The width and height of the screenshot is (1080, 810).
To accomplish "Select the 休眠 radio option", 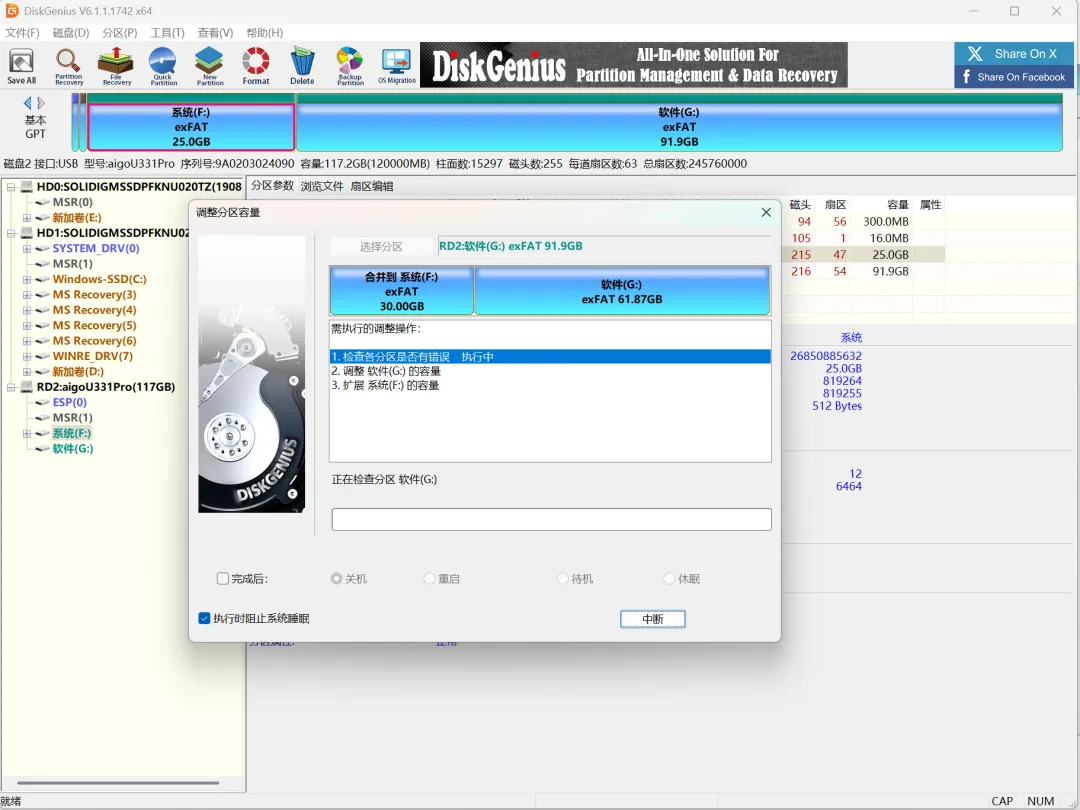I will (669, 579).
